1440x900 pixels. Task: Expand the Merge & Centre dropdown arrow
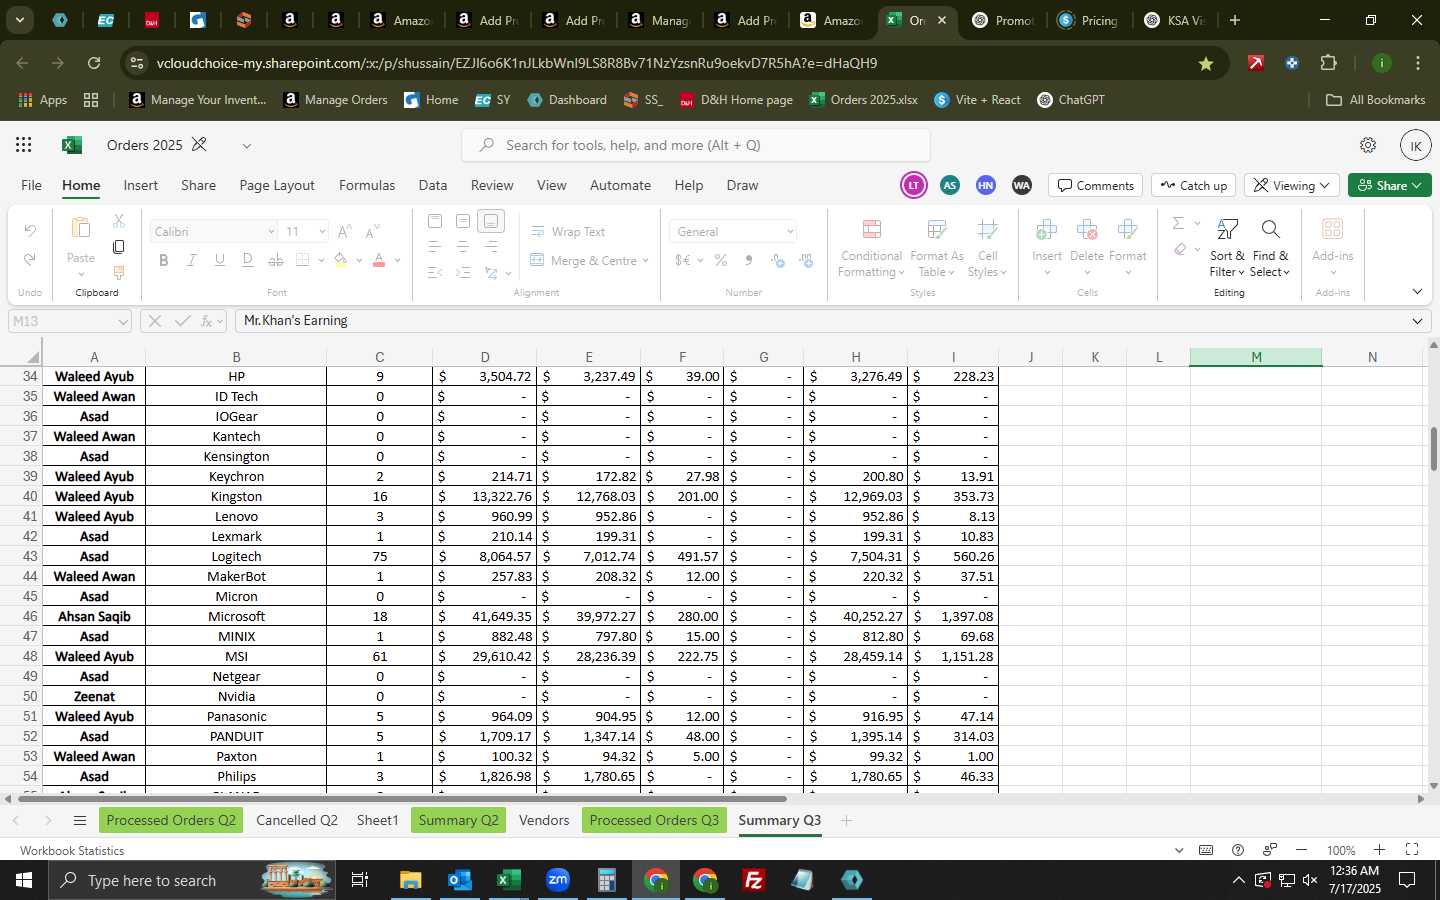click(x=645, y=260)
